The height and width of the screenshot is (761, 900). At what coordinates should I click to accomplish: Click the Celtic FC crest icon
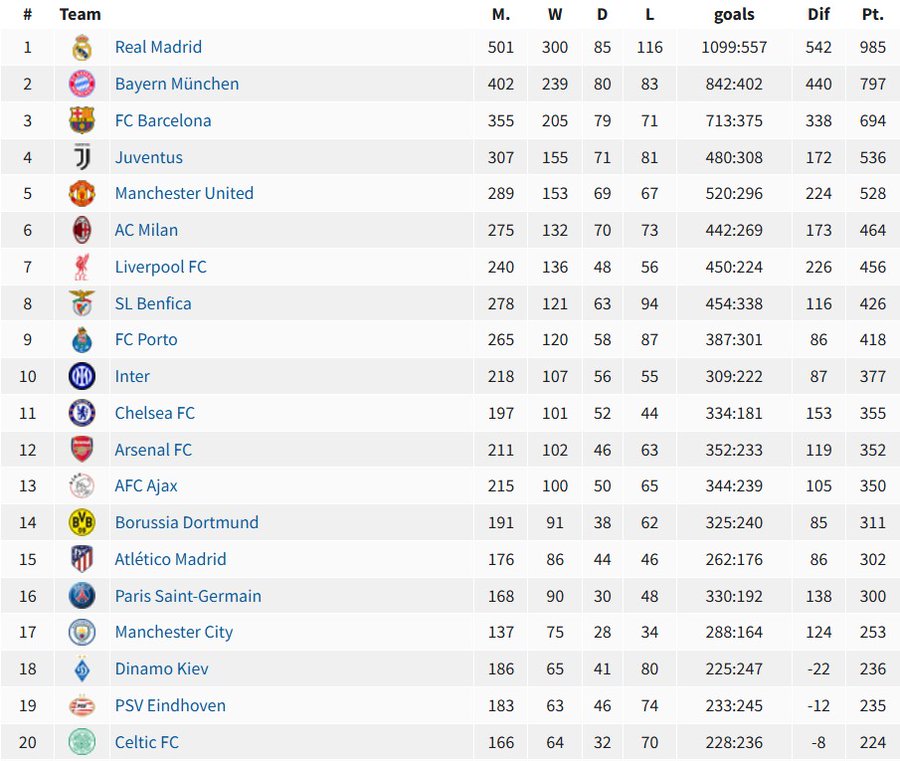pos(82,742)
